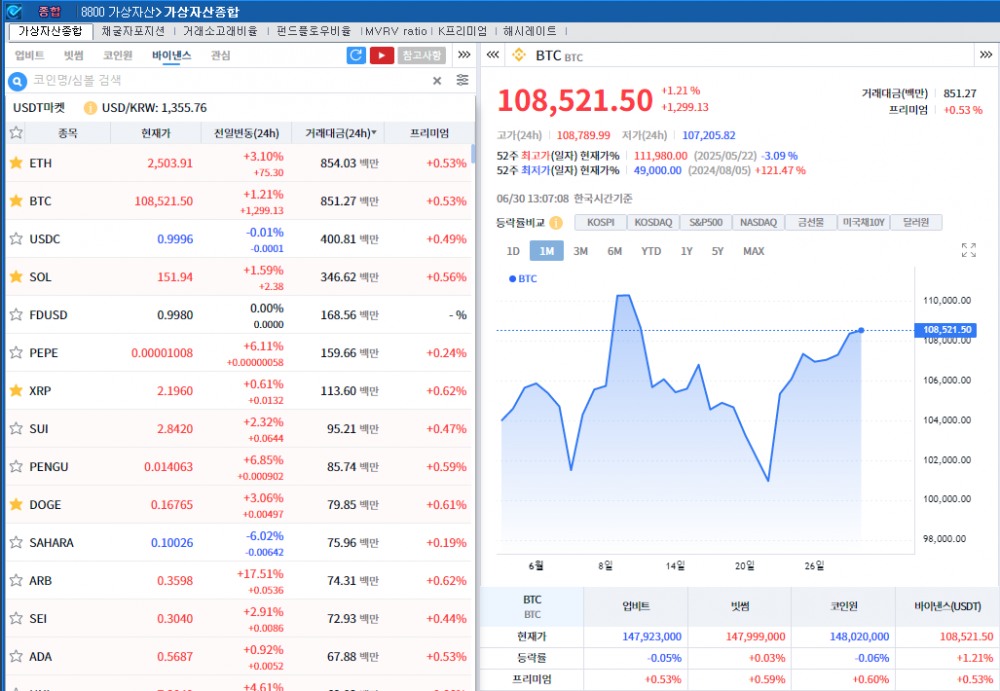Unfavorite DOGE by clicking its filled star

[x=16, y=505]
